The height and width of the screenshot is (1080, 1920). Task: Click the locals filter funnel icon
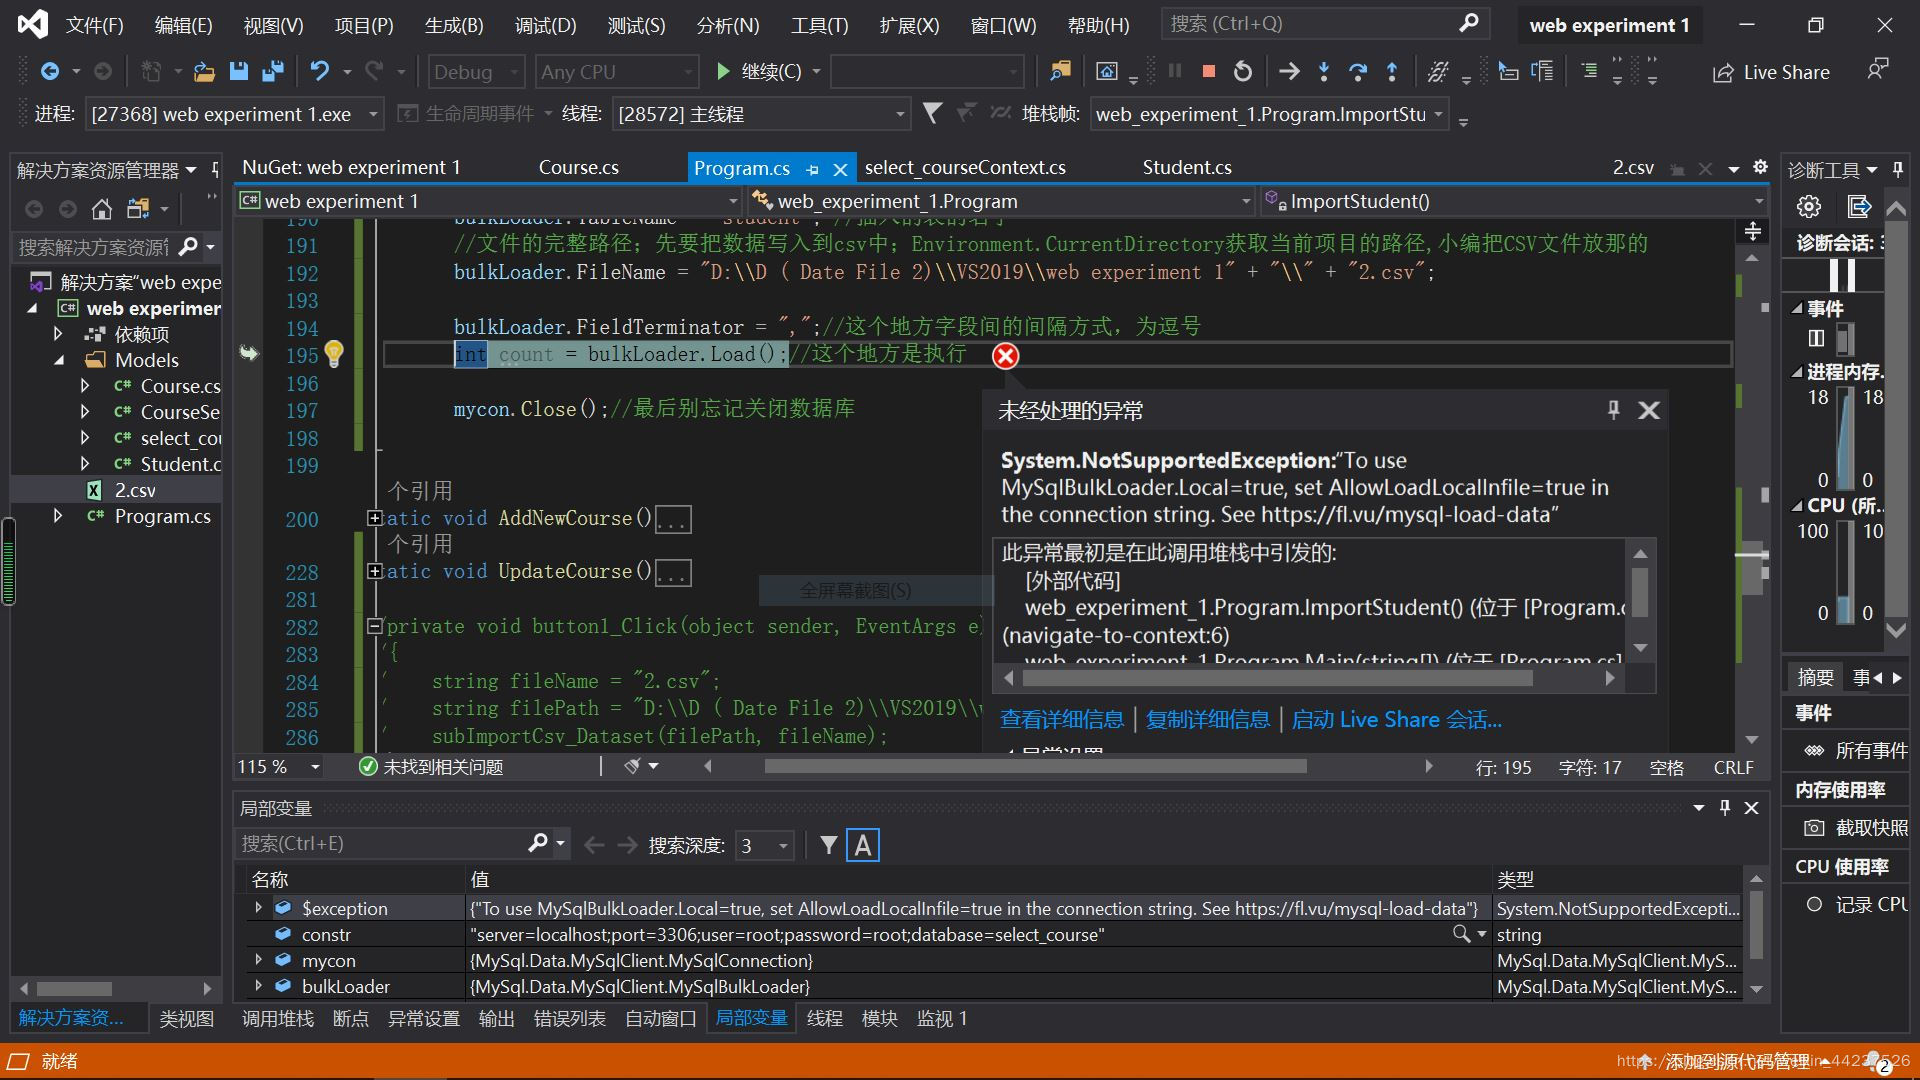828,845
